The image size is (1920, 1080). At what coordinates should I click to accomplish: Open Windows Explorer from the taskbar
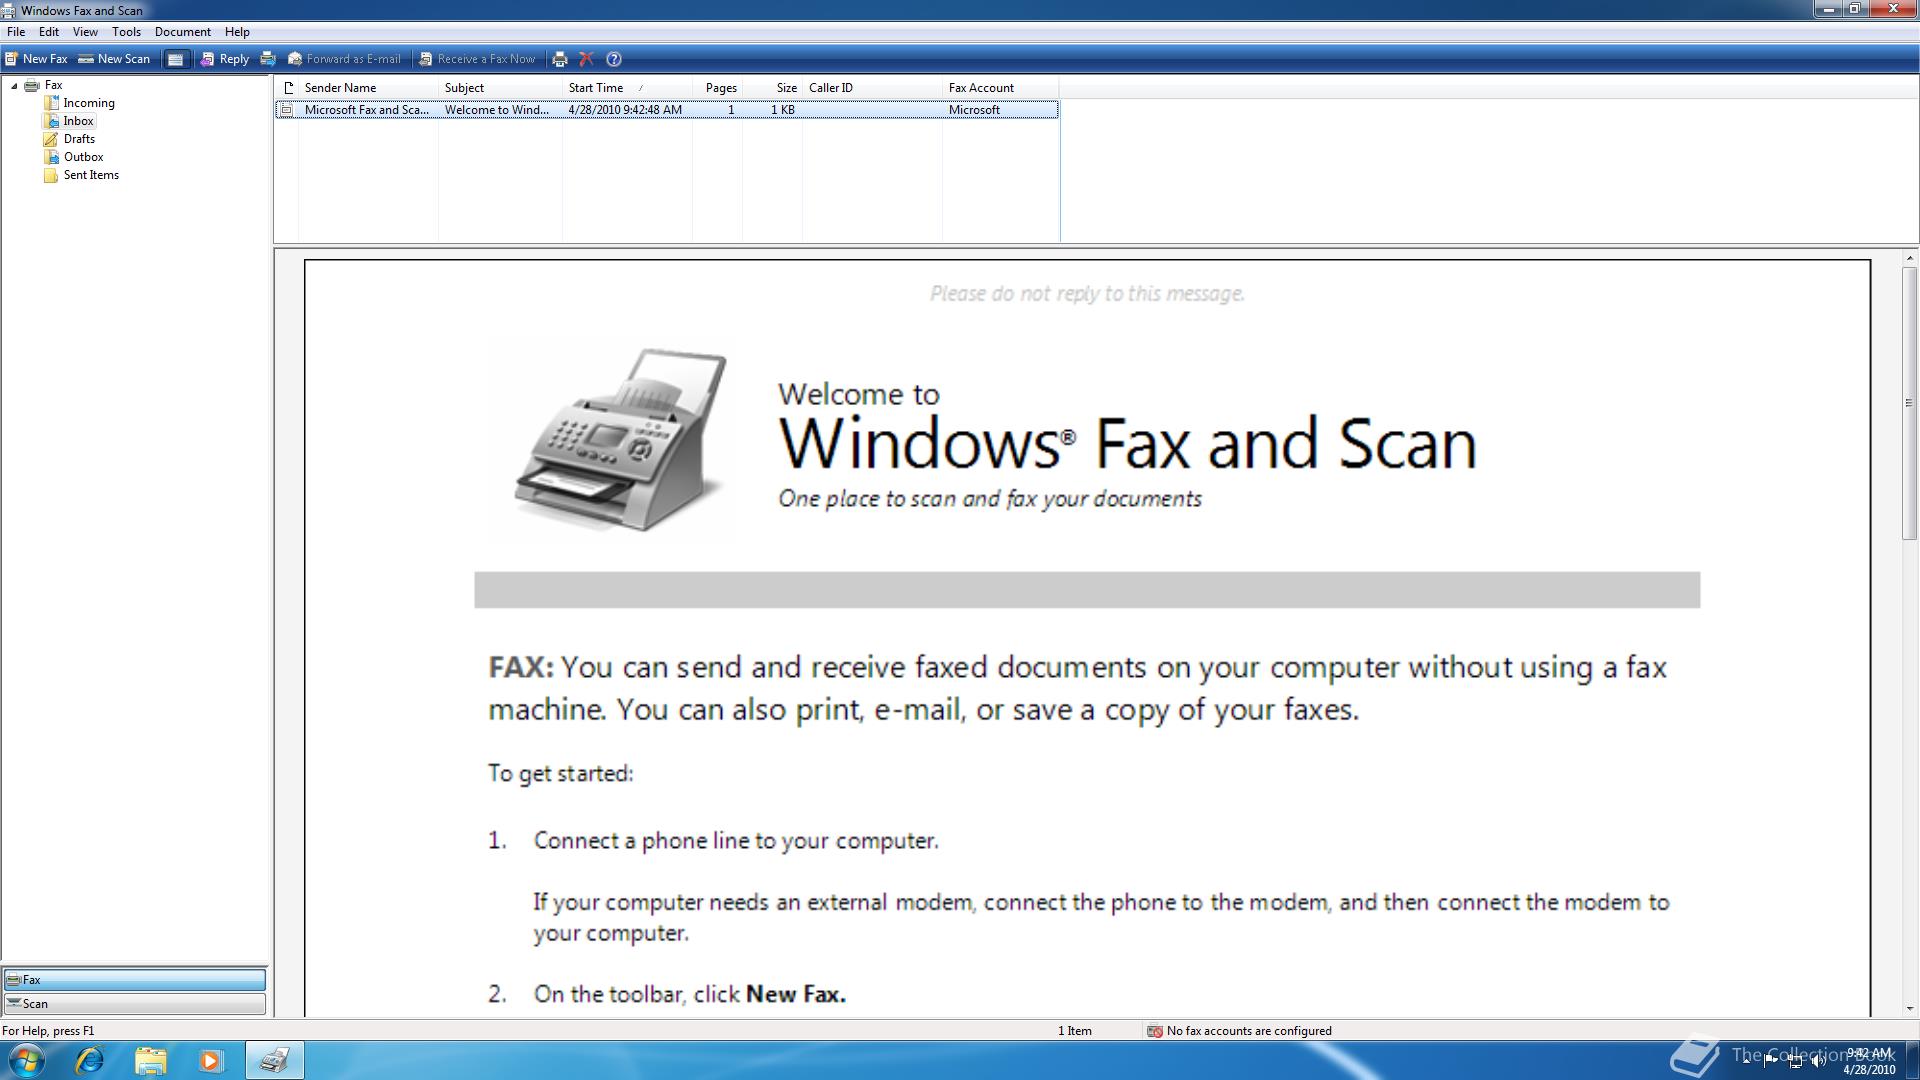(150, 1060)
